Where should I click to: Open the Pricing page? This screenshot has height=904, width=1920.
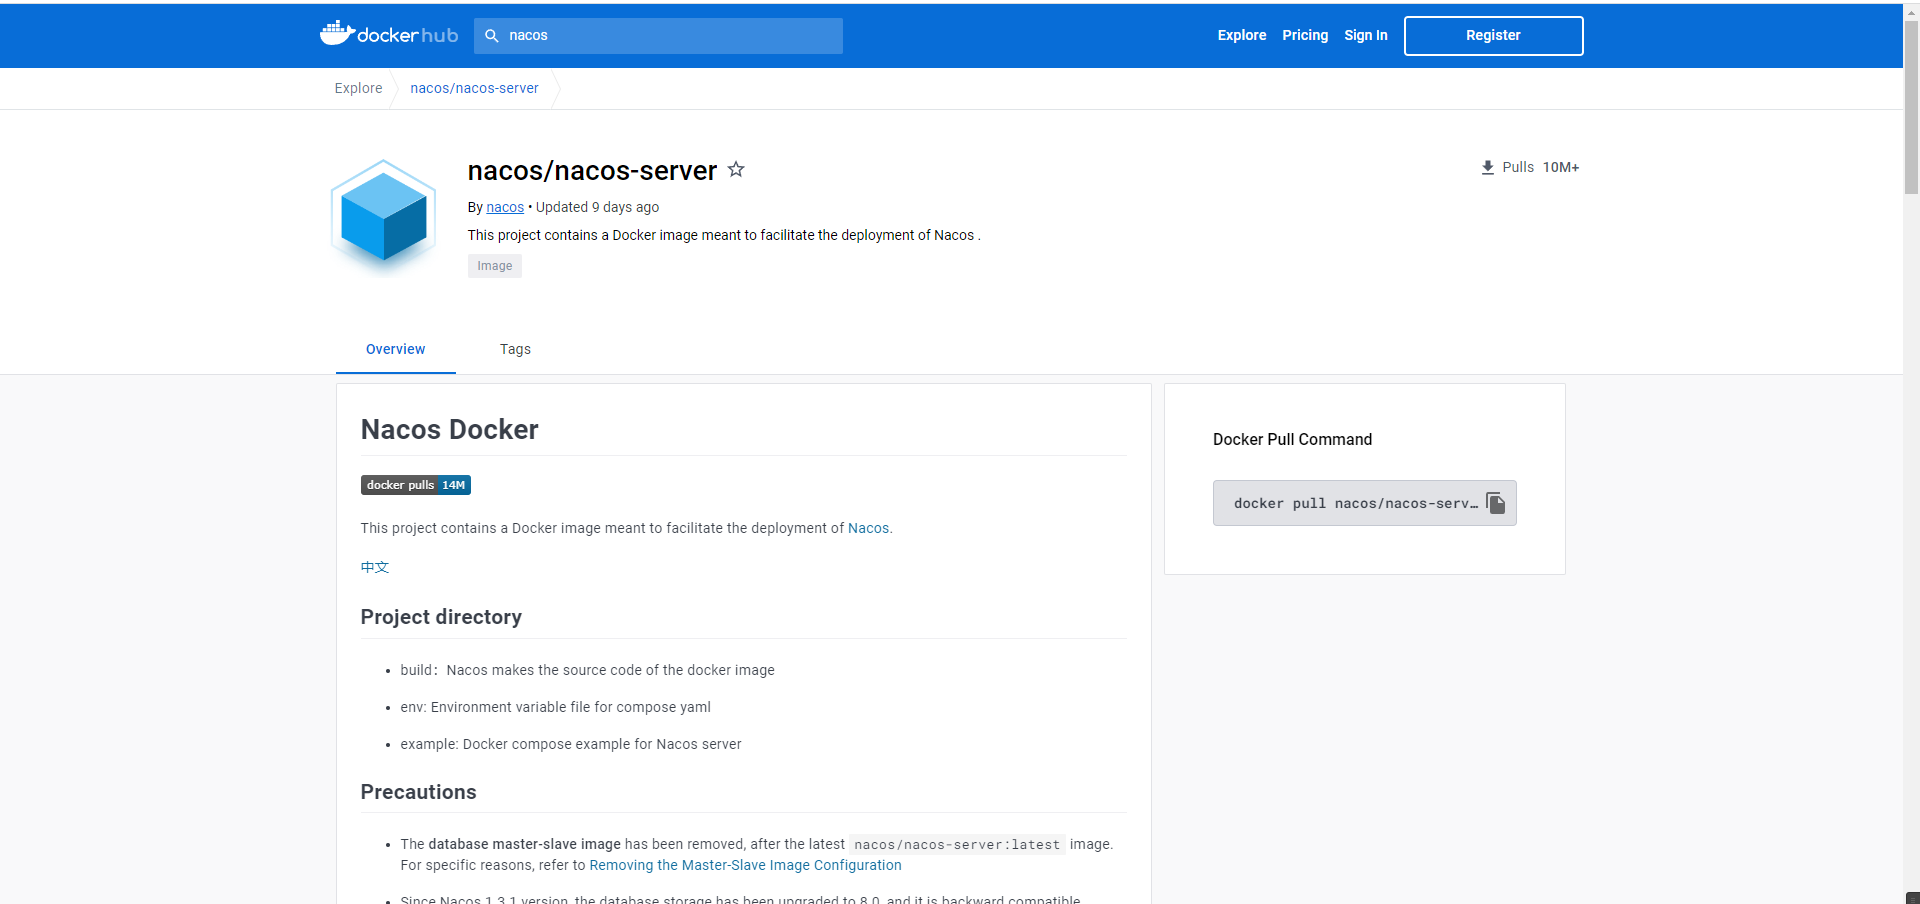(1305, 35)
